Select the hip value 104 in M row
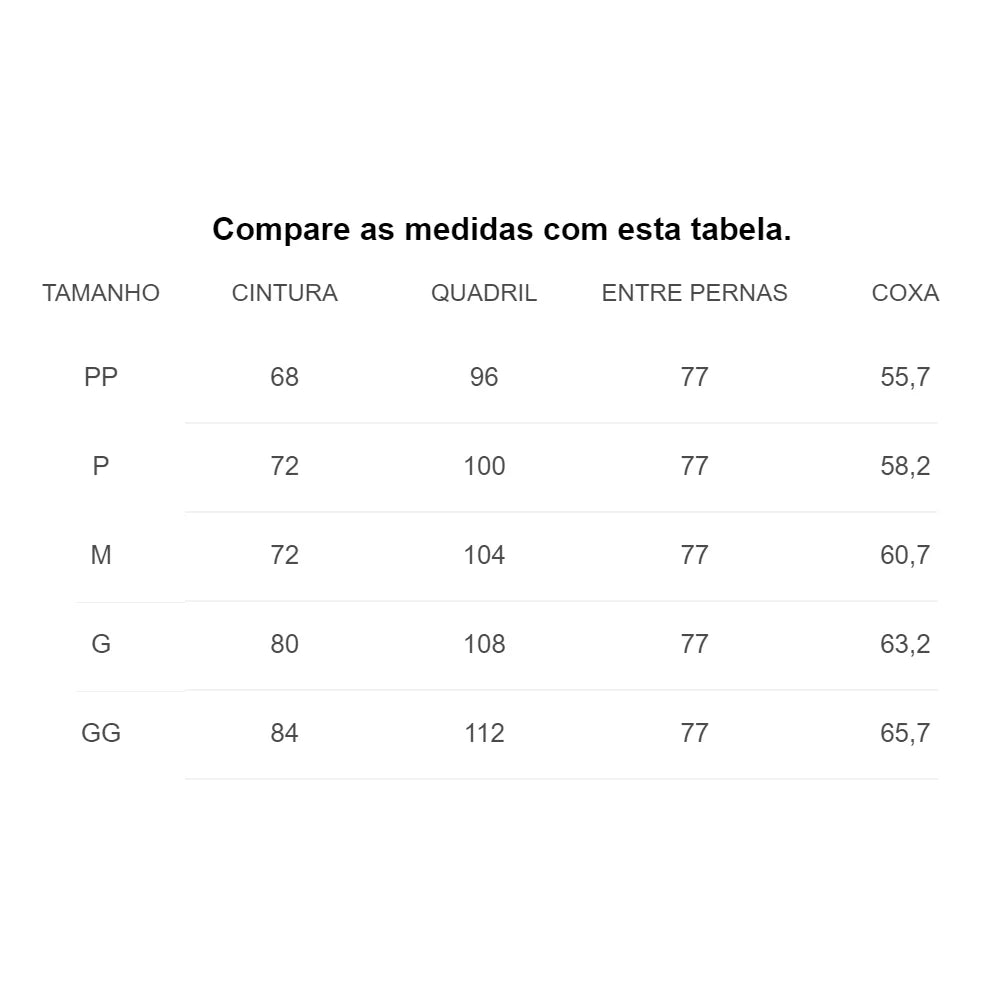The width and height of the screenshot is (1000, 1000). (x=484, y=555)
